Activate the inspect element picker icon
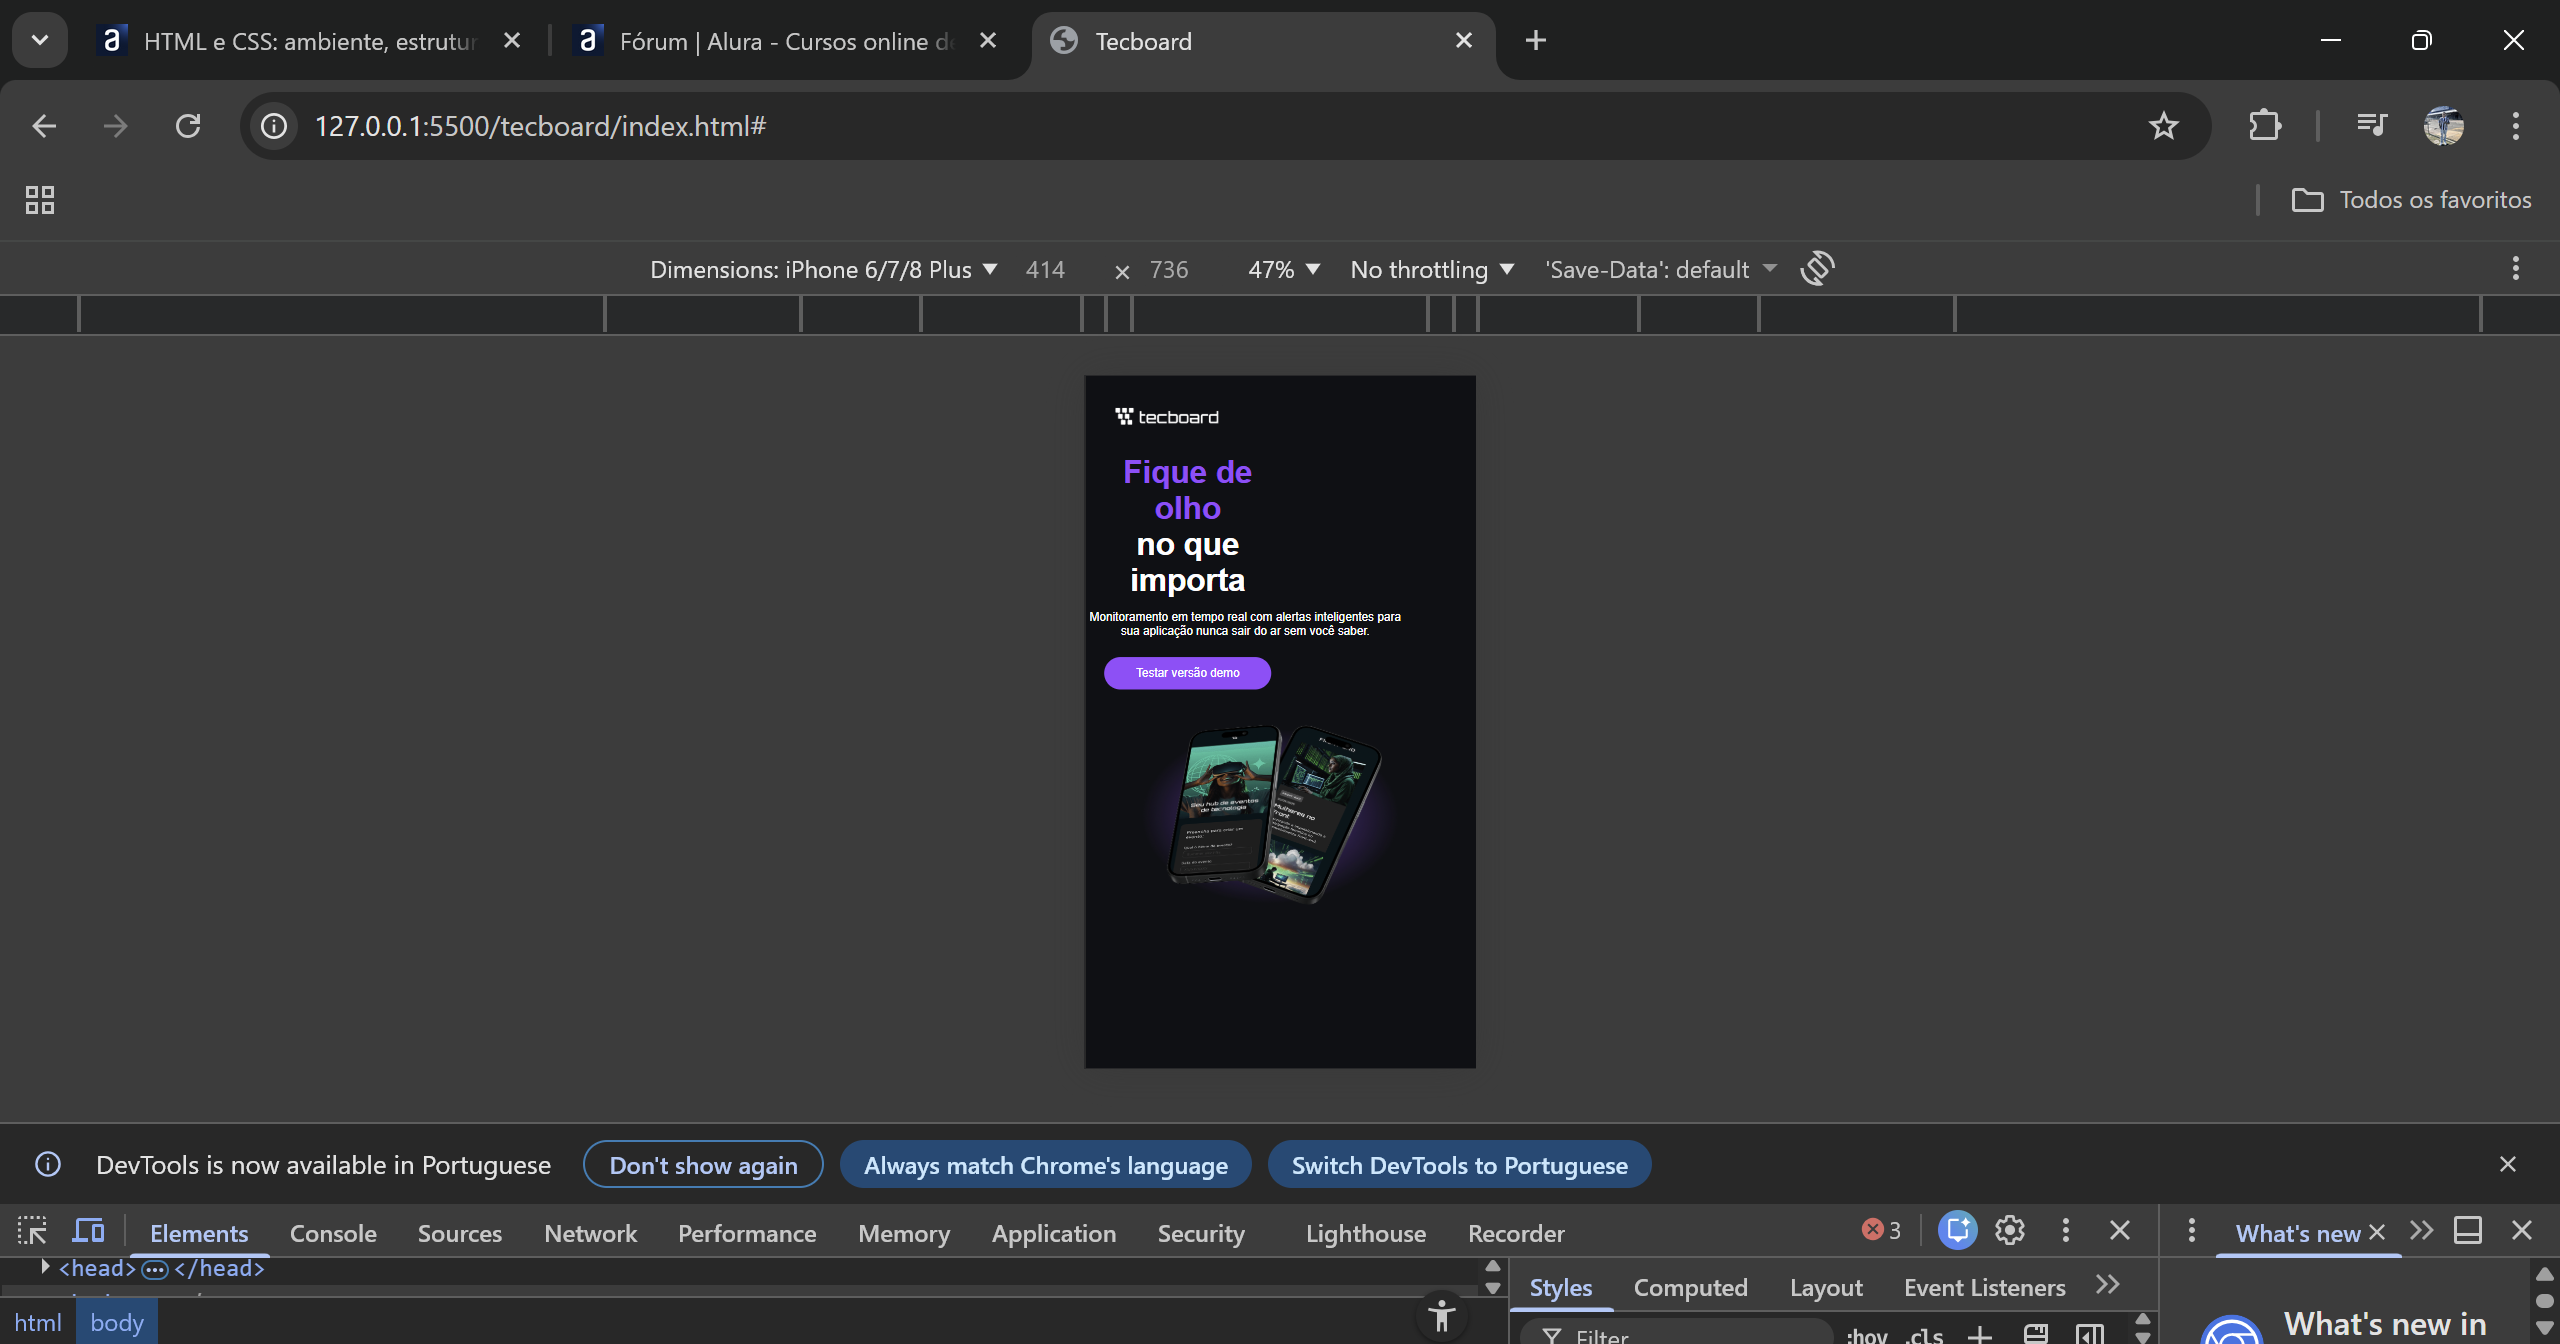This screenshot has height=1344, width=2560. coord(32,1231)
